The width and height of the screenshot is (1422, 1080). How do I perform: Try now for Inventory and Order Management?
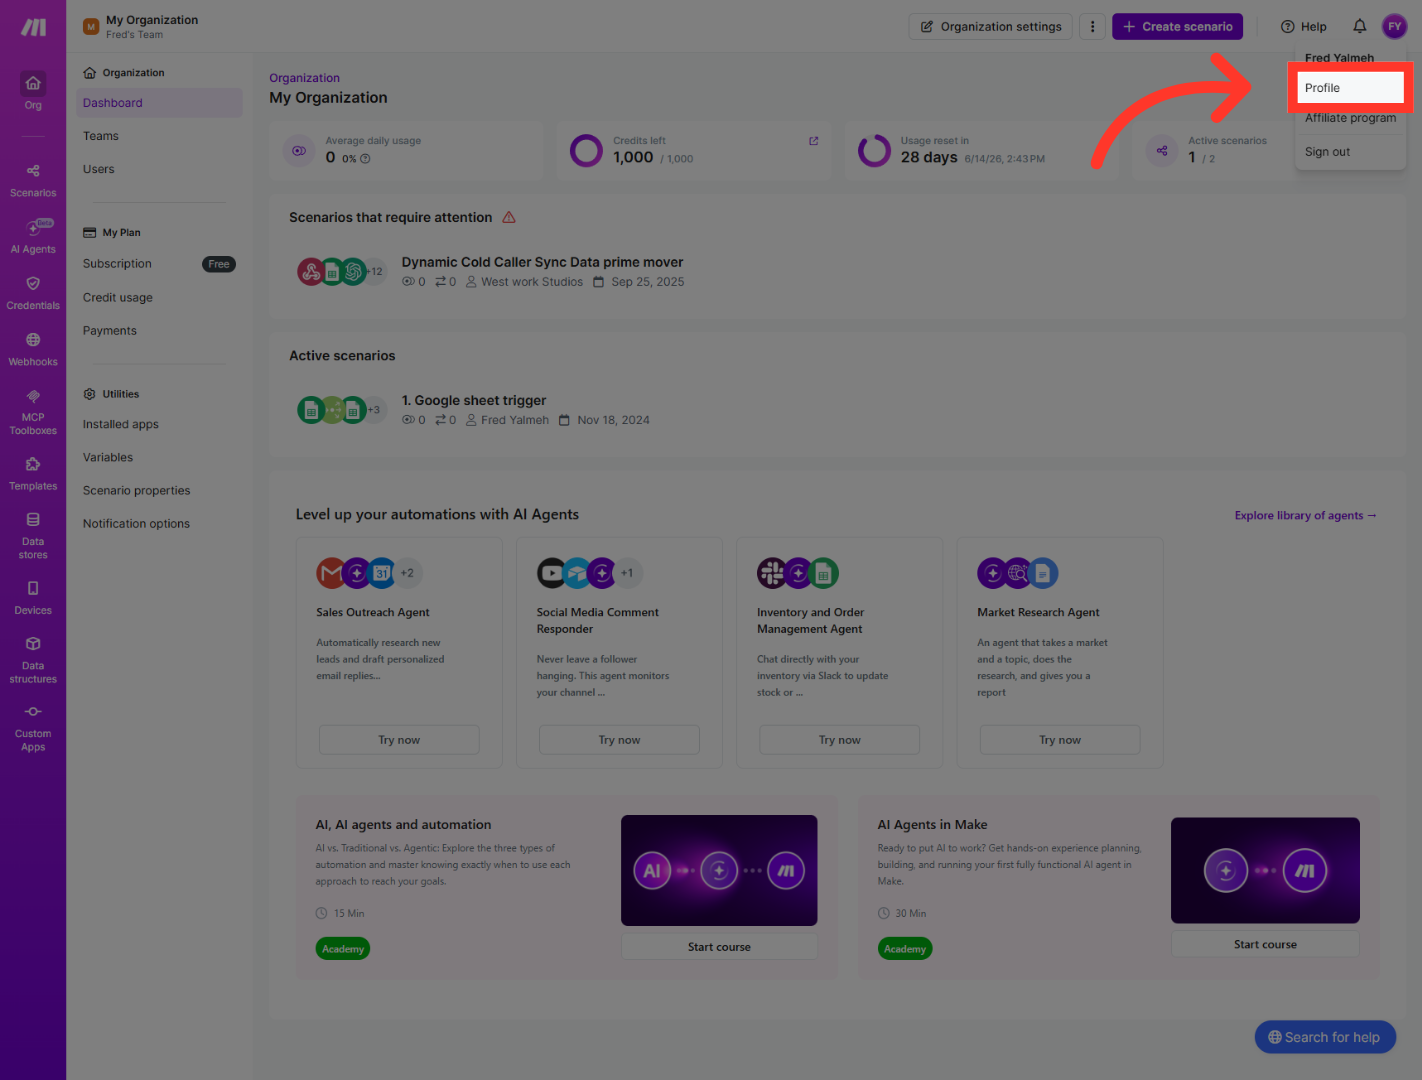click(x=839, y=740)
